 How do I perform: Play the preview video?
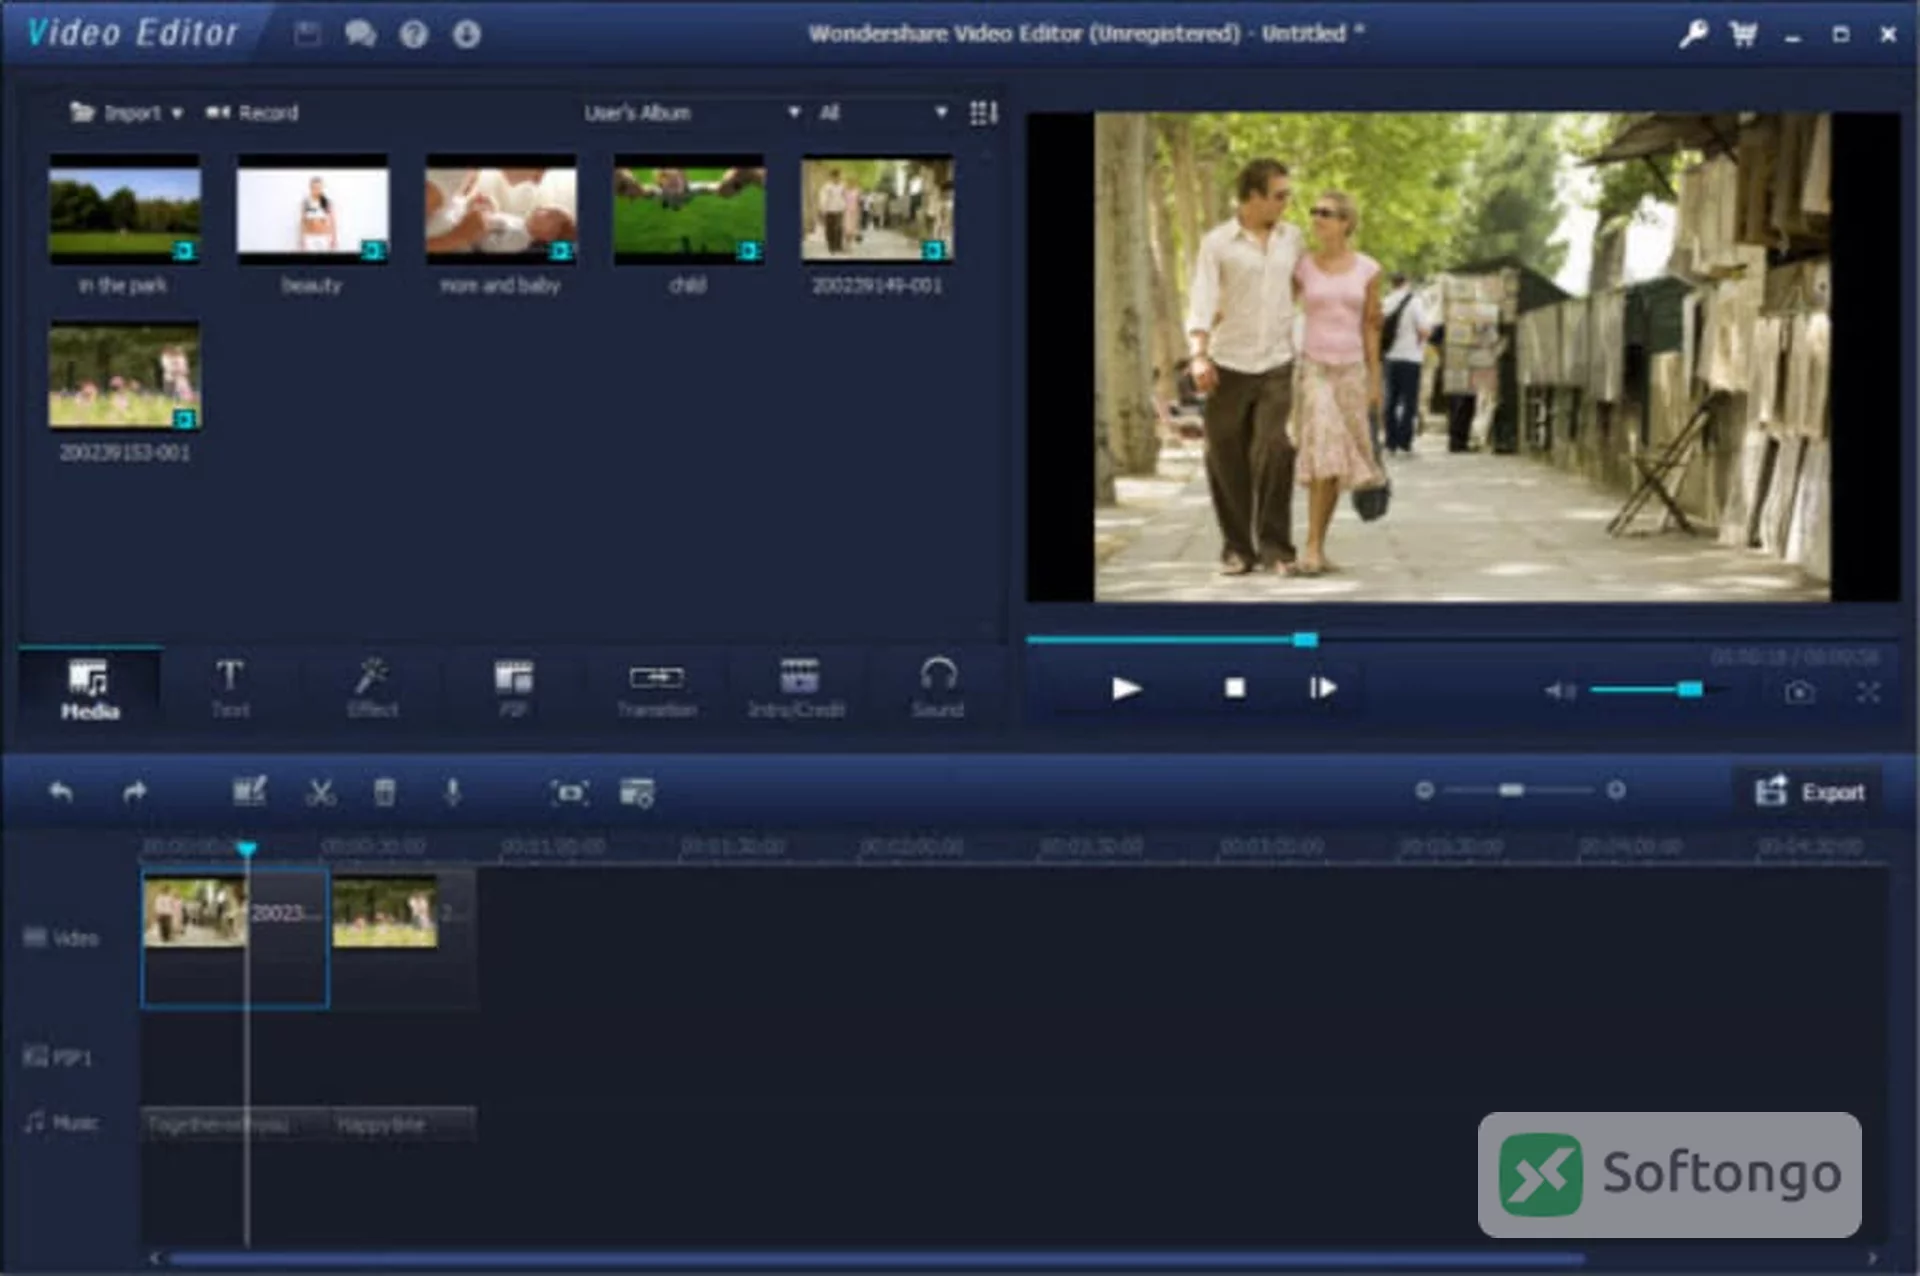point(1126,688)
